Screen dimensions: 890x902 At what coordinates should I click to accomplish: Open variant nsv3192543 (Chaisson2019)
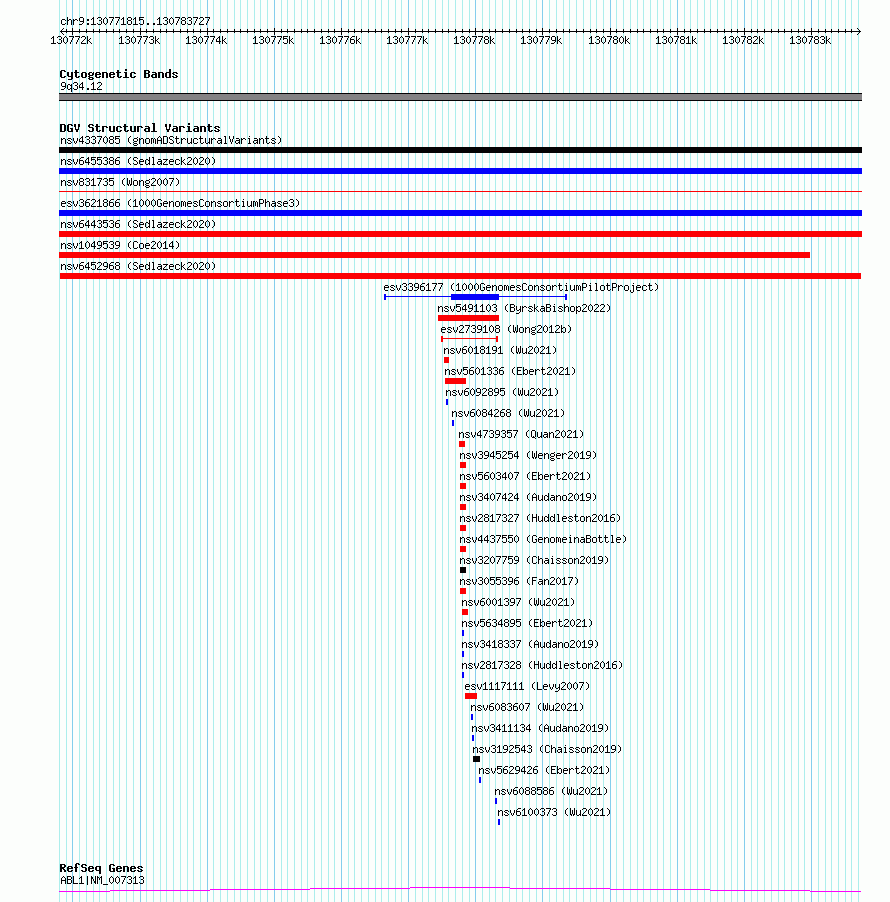point(547,749)
